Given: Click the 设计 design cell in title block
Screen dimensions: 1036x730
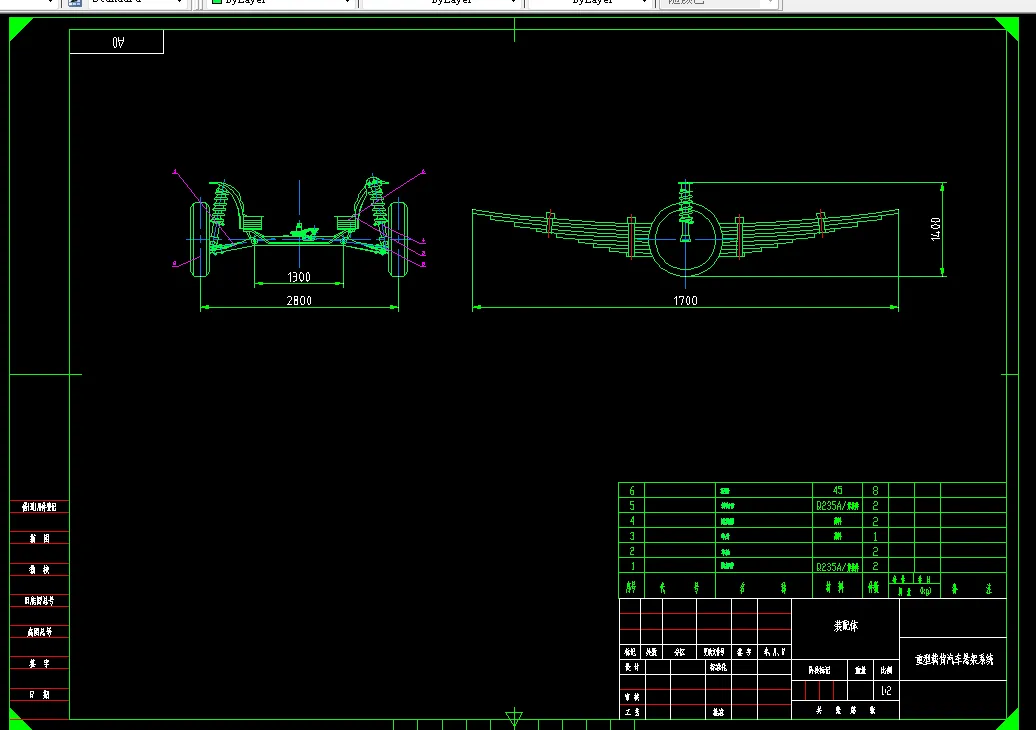Looking at the screenshot, I should [x=632, y=667].
